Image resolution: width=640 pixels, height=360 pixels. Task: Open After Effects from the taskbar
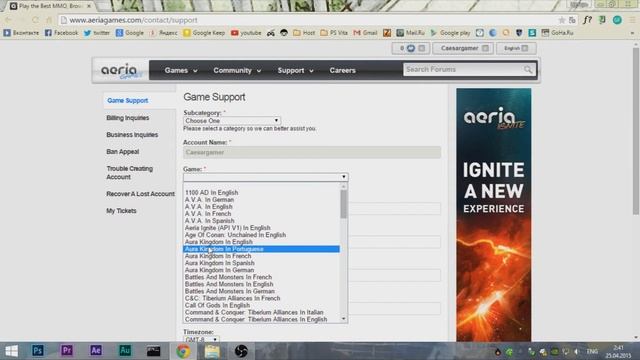[96, 351]
